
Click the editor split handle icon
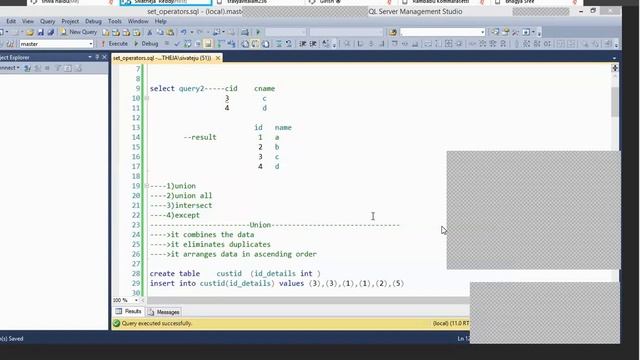[615, 68]
